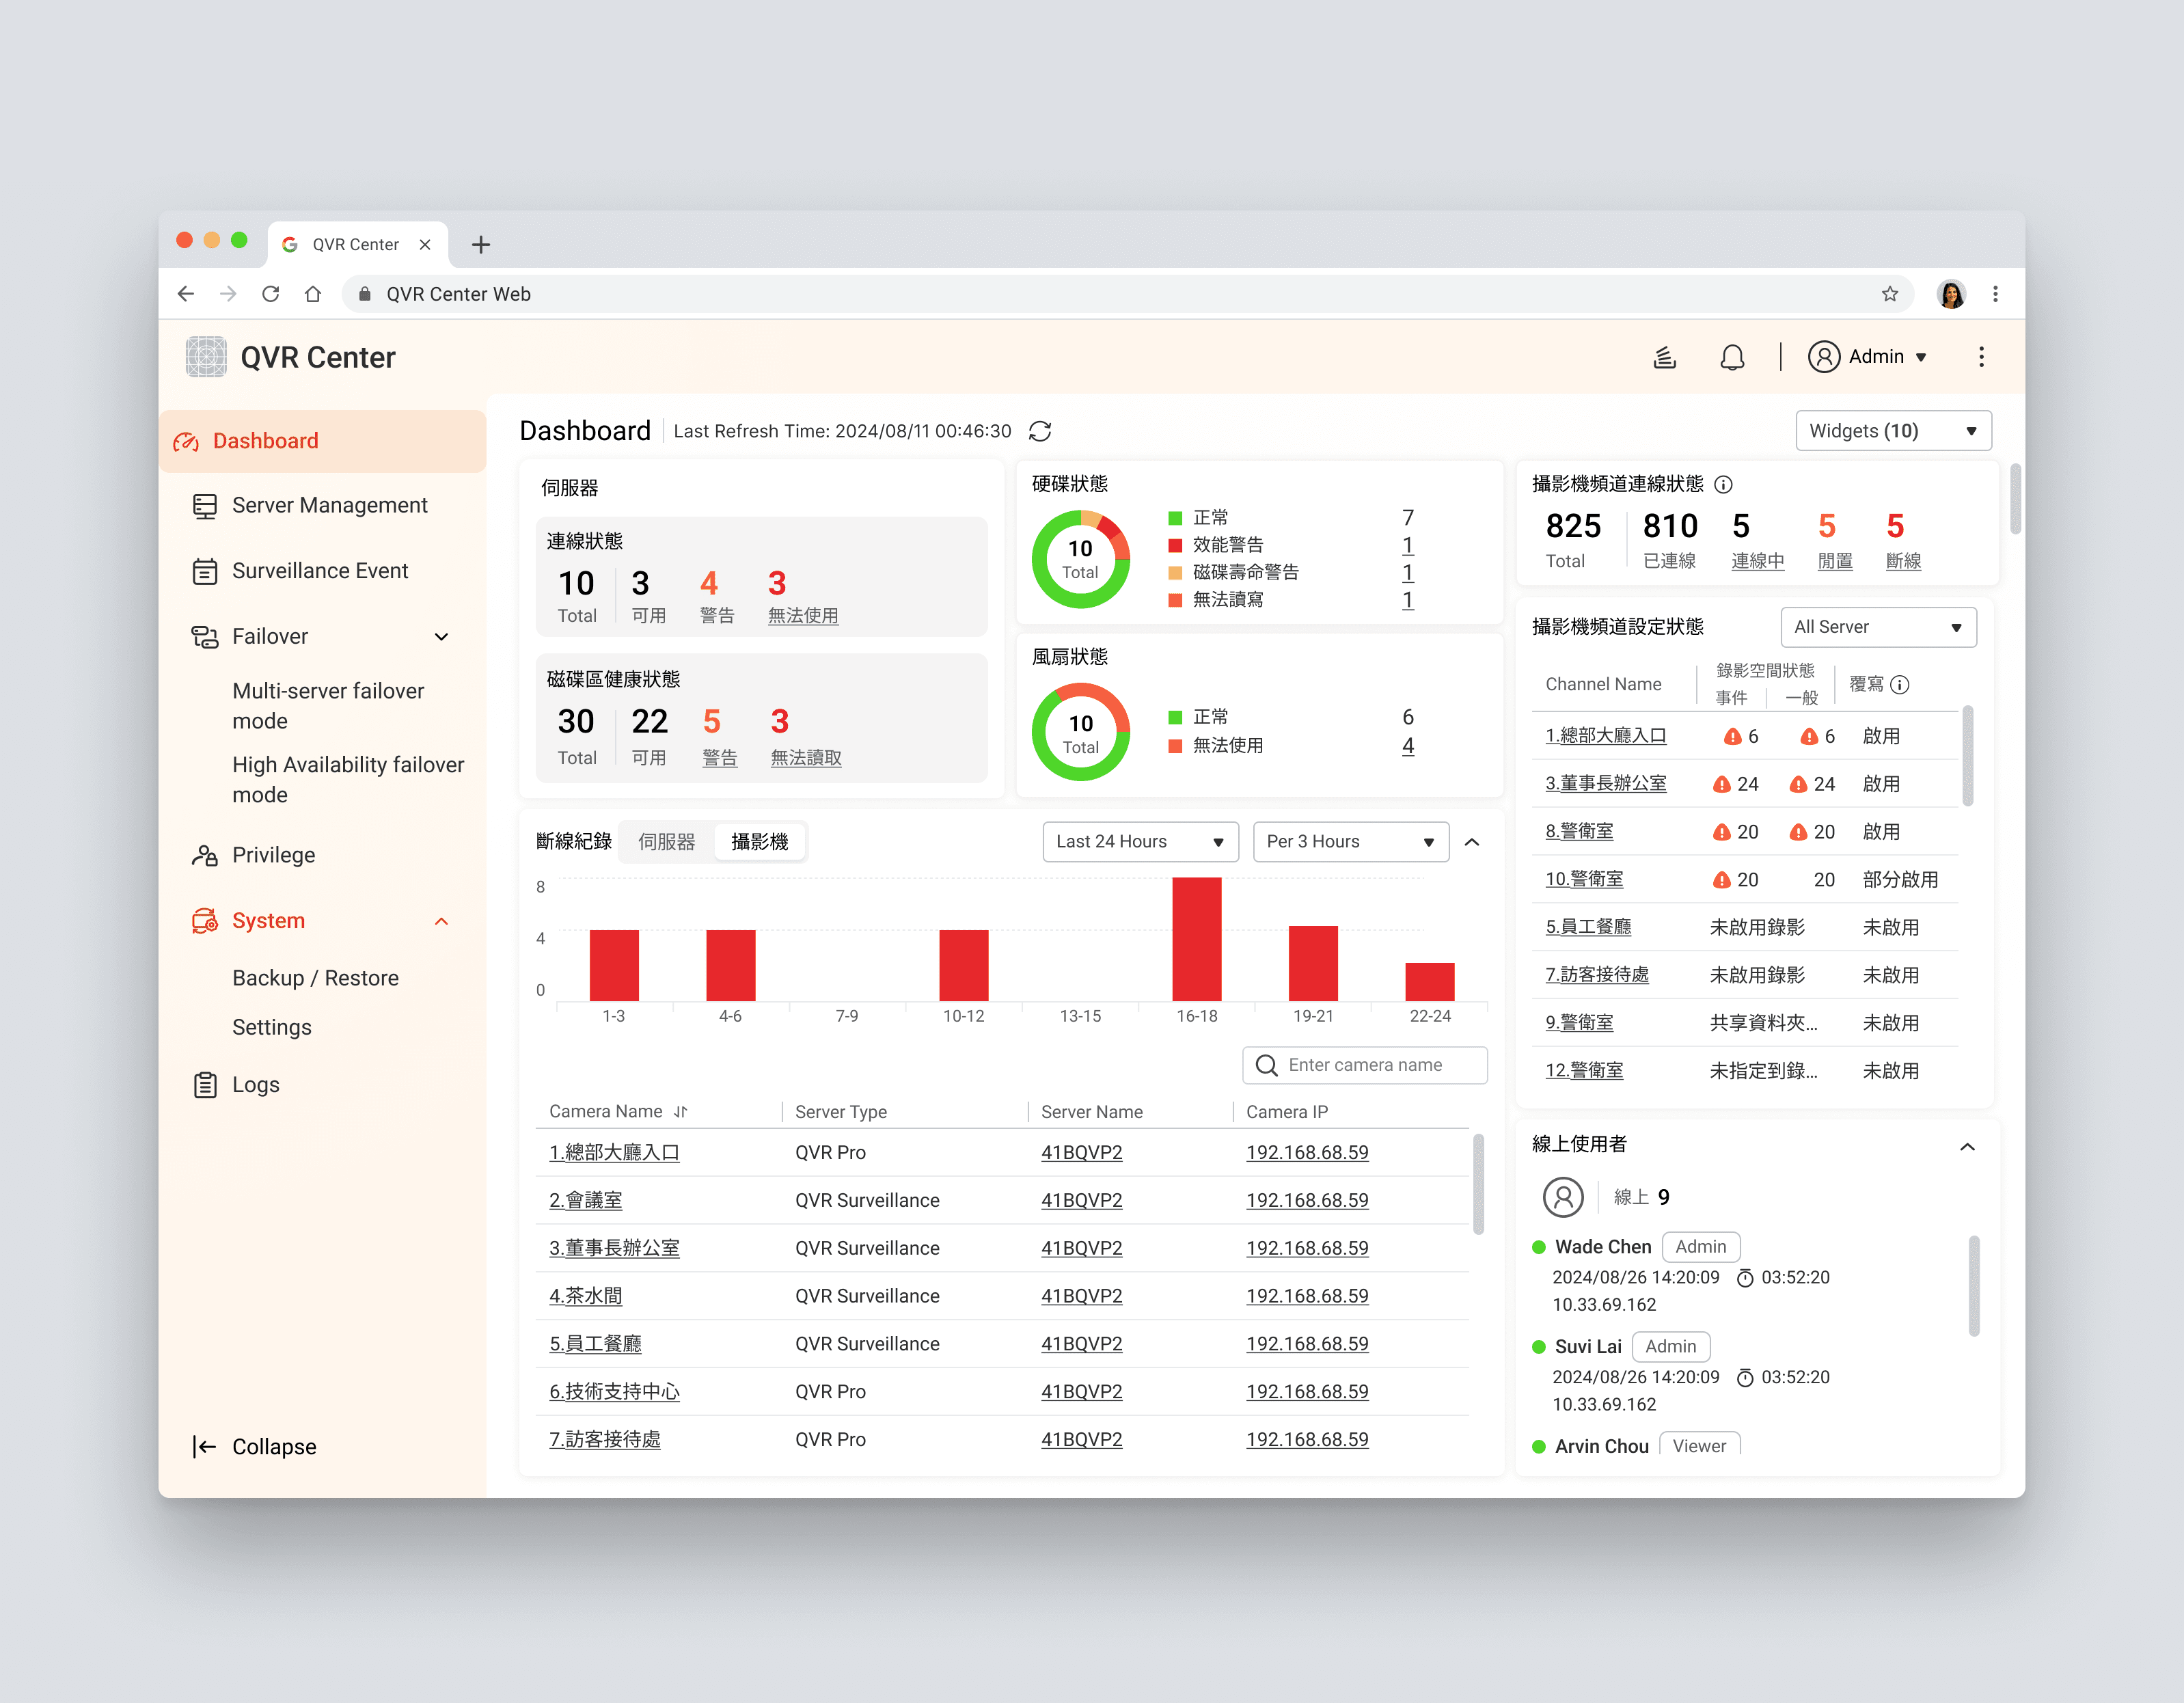Viewport: 2184px width, 1703px height.
Task: Open camera link 1.總部大廳入口 in table
Action: click(x=614, y=1152)
